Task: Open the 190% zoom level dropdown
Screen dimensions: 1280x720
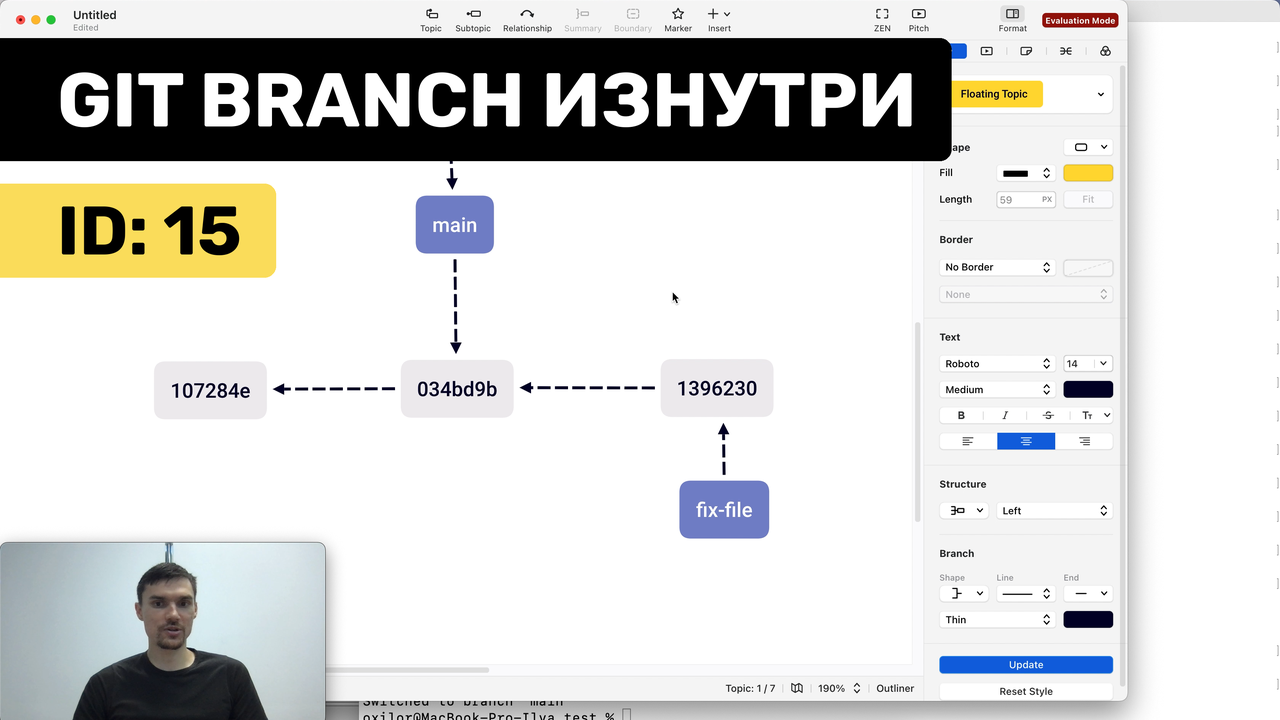Action: (838, 688)
